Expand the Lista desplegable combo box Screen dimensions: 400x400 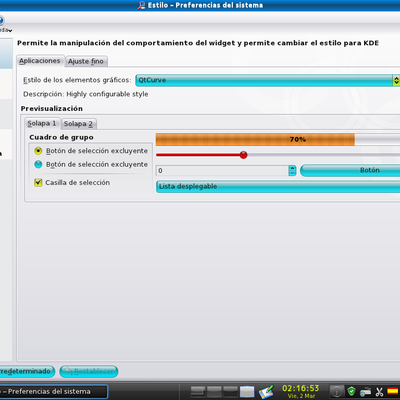(x=278, y=187)
